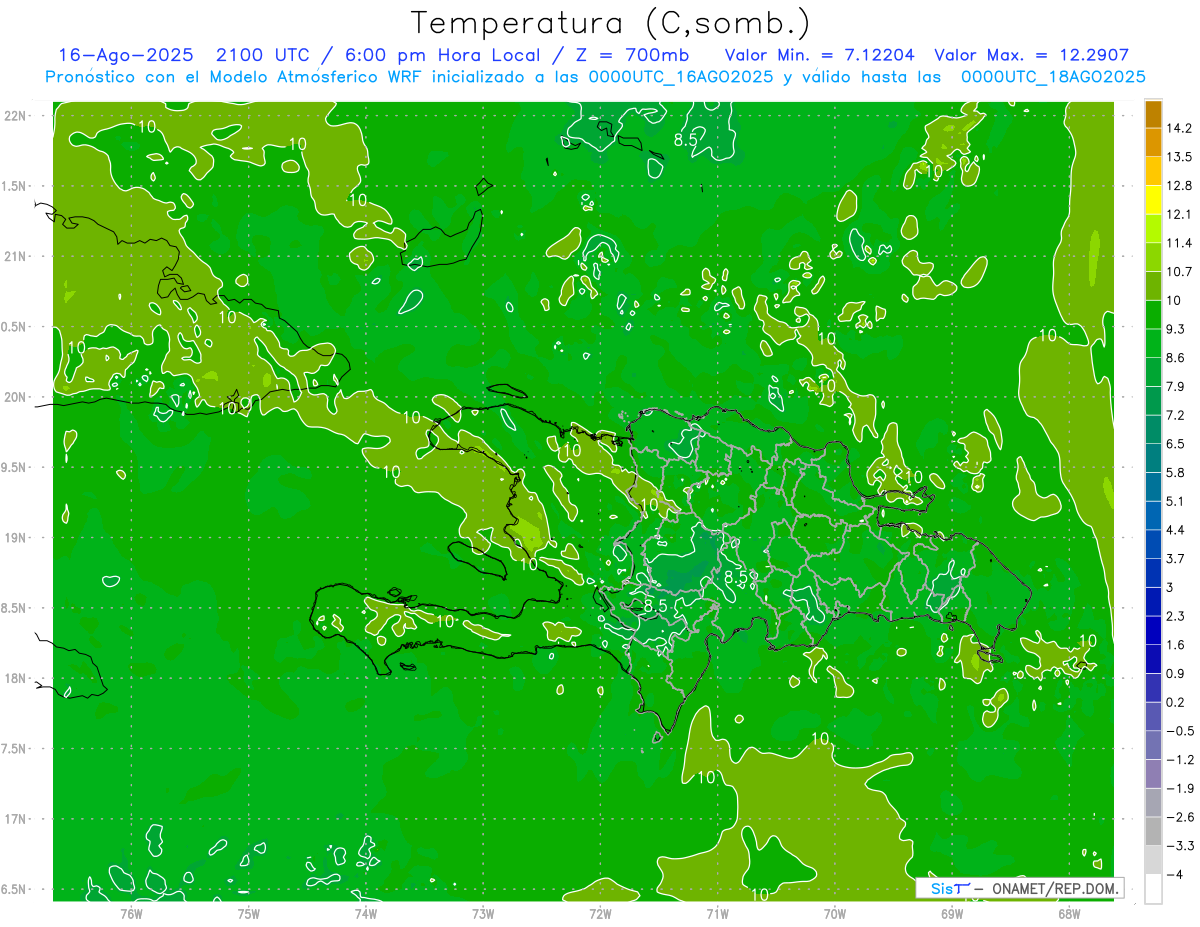Click the '0.9' color scale label

coord(1177,673)
